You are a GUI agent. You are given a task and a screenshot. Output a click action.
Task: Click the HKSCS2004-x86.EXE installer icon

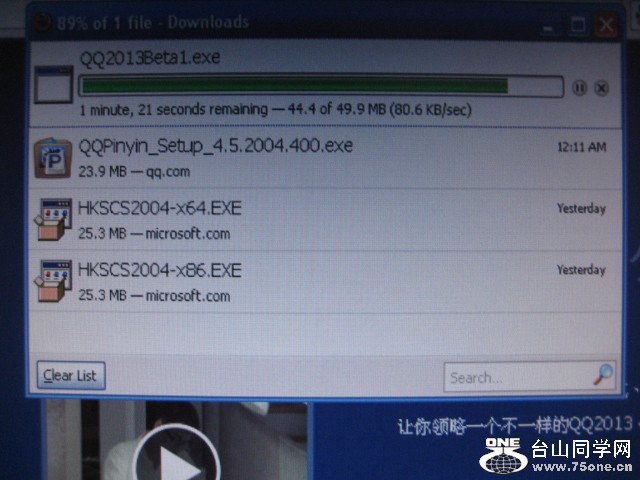tap(53, 281)
